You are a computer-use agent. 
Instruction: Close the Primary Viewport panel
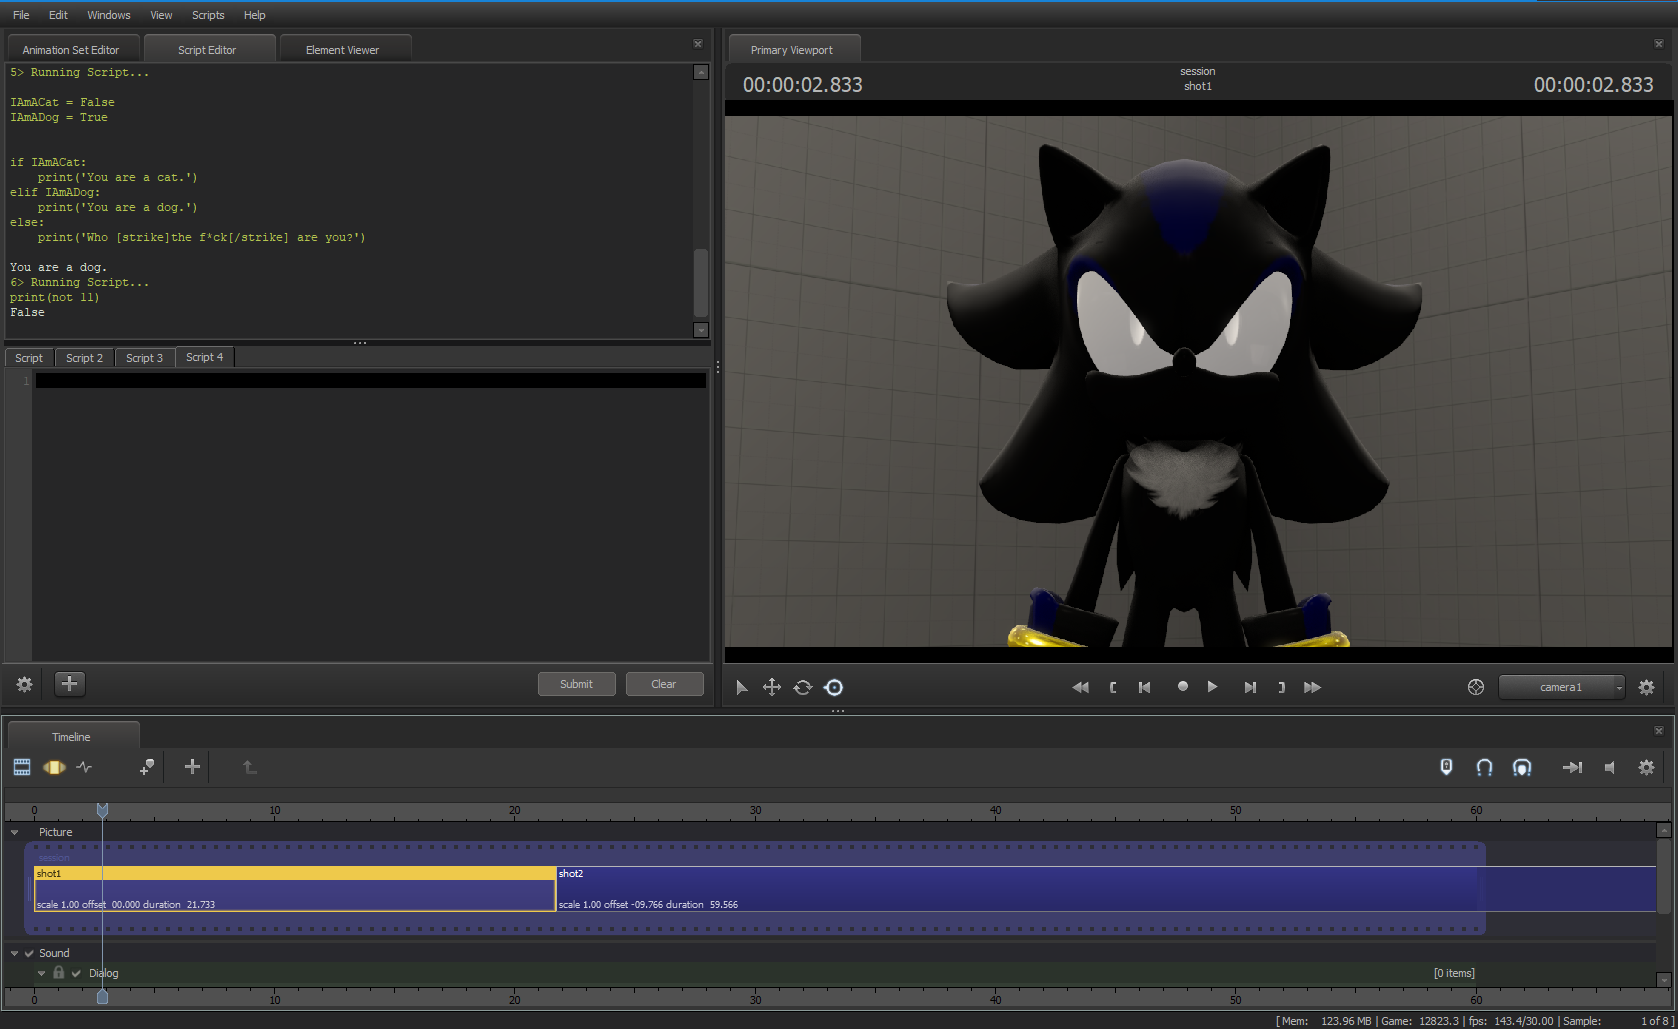1659,44
